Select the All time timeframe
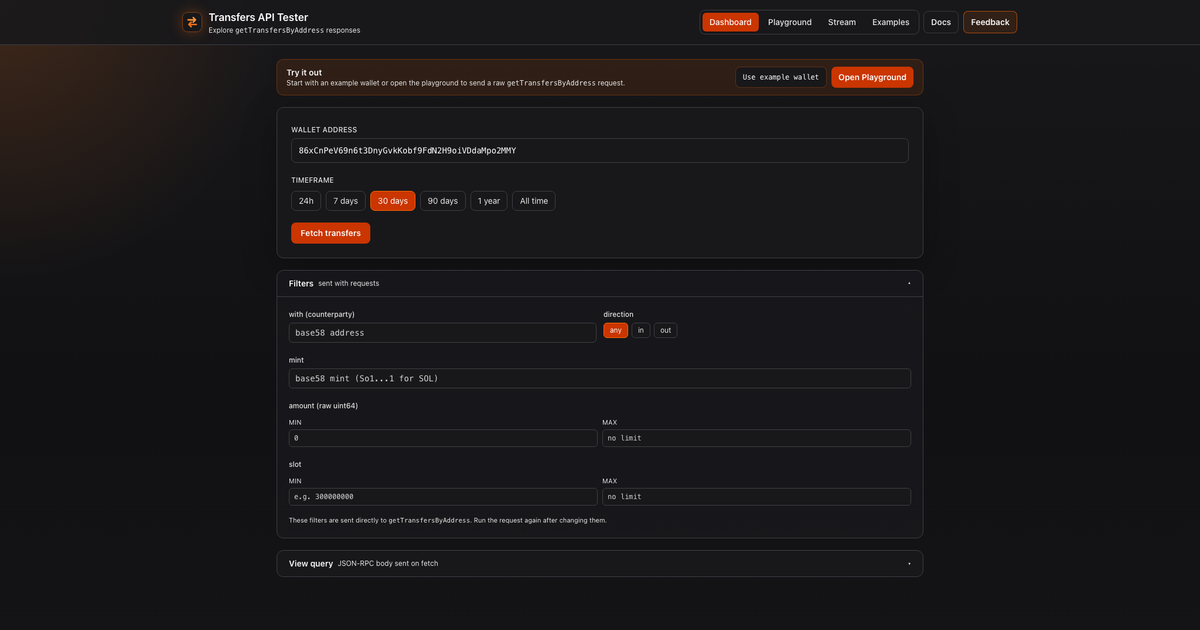The image size is (1200, 630). coord(534,201)
